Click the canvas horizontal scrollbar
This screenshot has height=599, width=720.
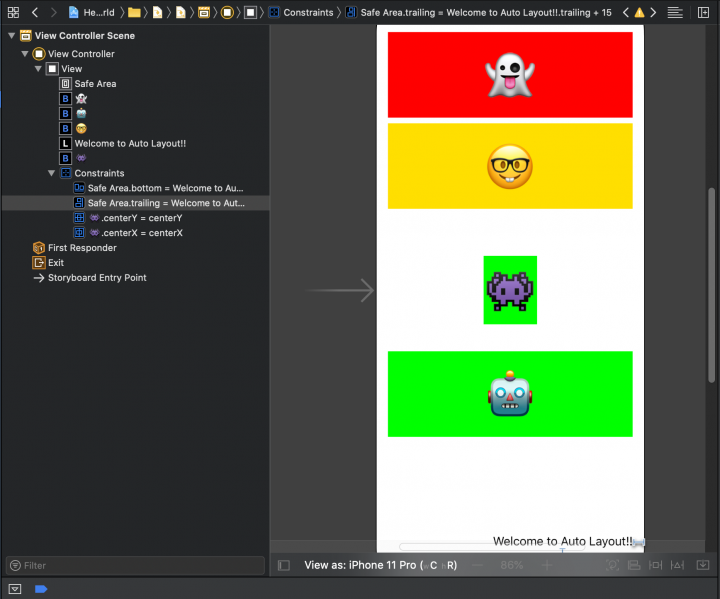pyautogui.click(x=491, y=547)
